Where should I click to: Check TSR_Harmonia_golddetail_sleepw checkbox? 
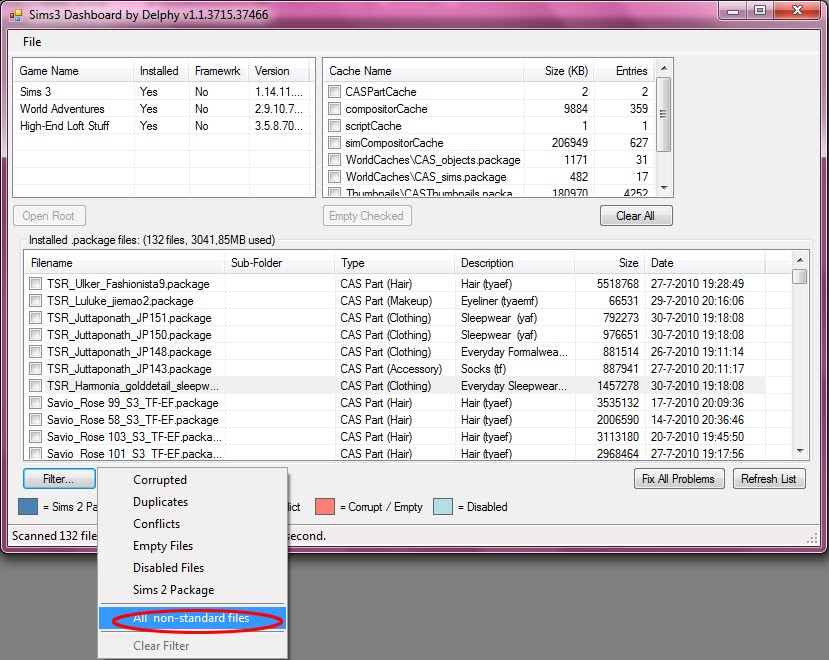[35, 385]
